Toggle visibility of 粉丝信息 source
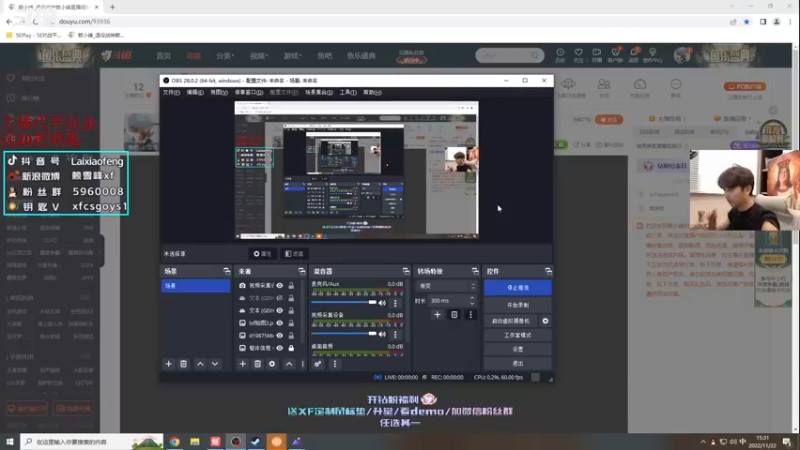Viewport: 800px width, 450px height. click(280, 348)
